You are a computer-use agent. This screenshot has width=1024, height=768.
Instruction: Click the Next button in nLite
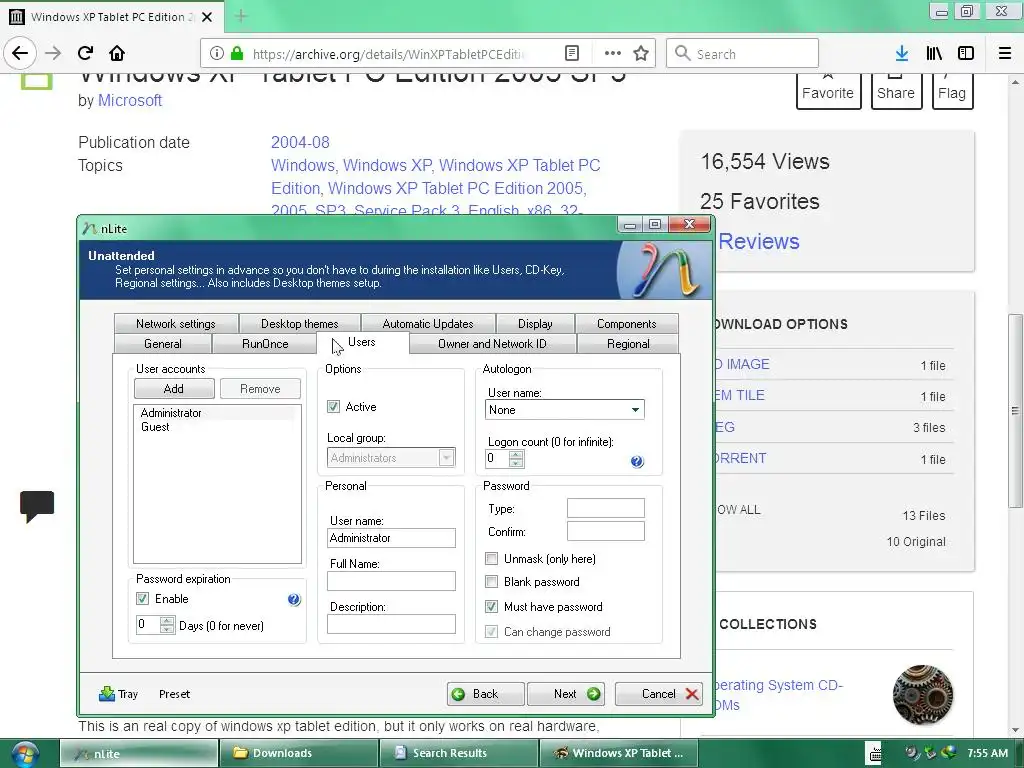pyautogui.click(x=566, y=694)
